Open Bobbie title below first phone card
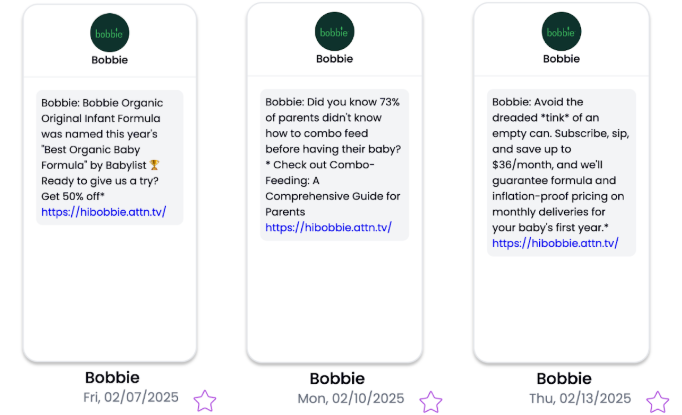682x415 pixels. click(112, 378)
